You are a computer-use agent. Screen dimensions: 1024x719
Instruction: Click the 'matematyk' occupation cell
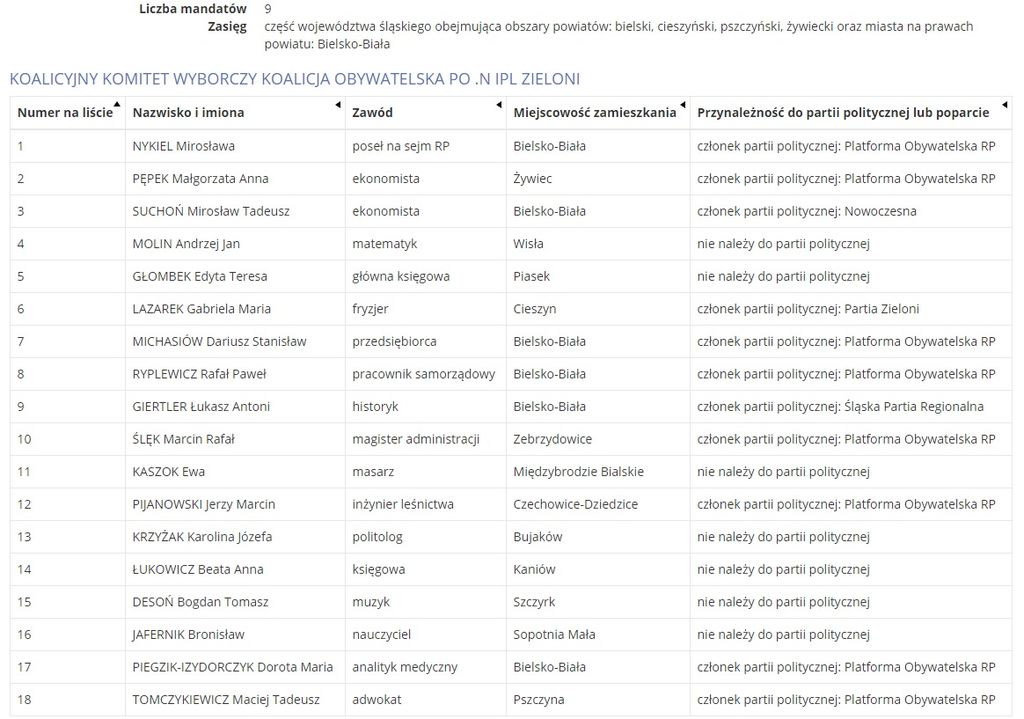(385, 244)
